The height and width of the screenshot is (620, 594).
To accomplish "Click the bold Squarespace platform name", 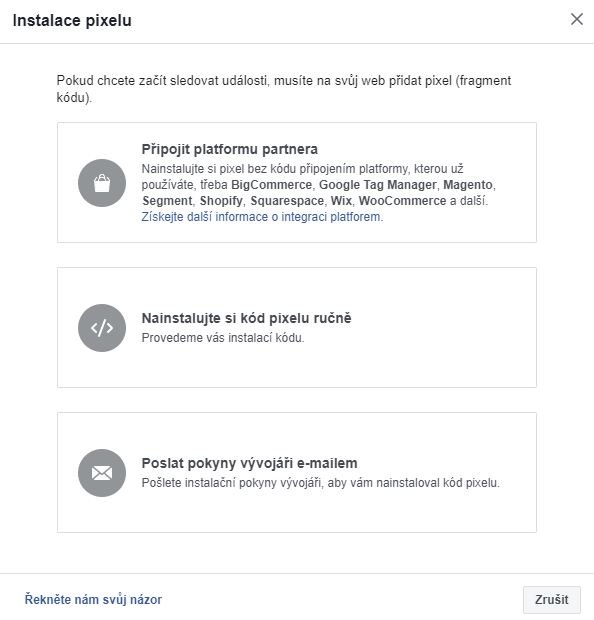I will tap(287, 201).
